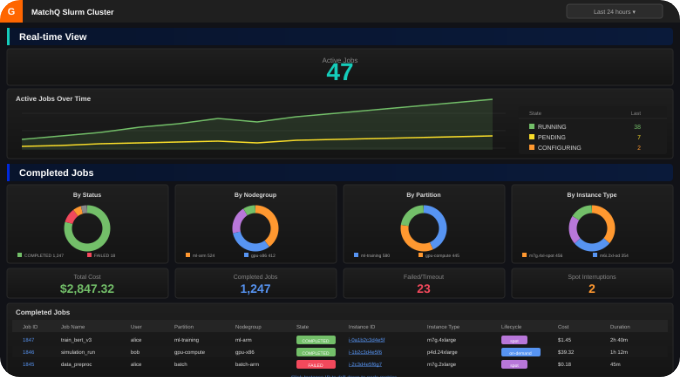The image size is (680, 377).
Task: Toggle ml-training legend entry in By Partition
Action: click(x=372, y=255)
